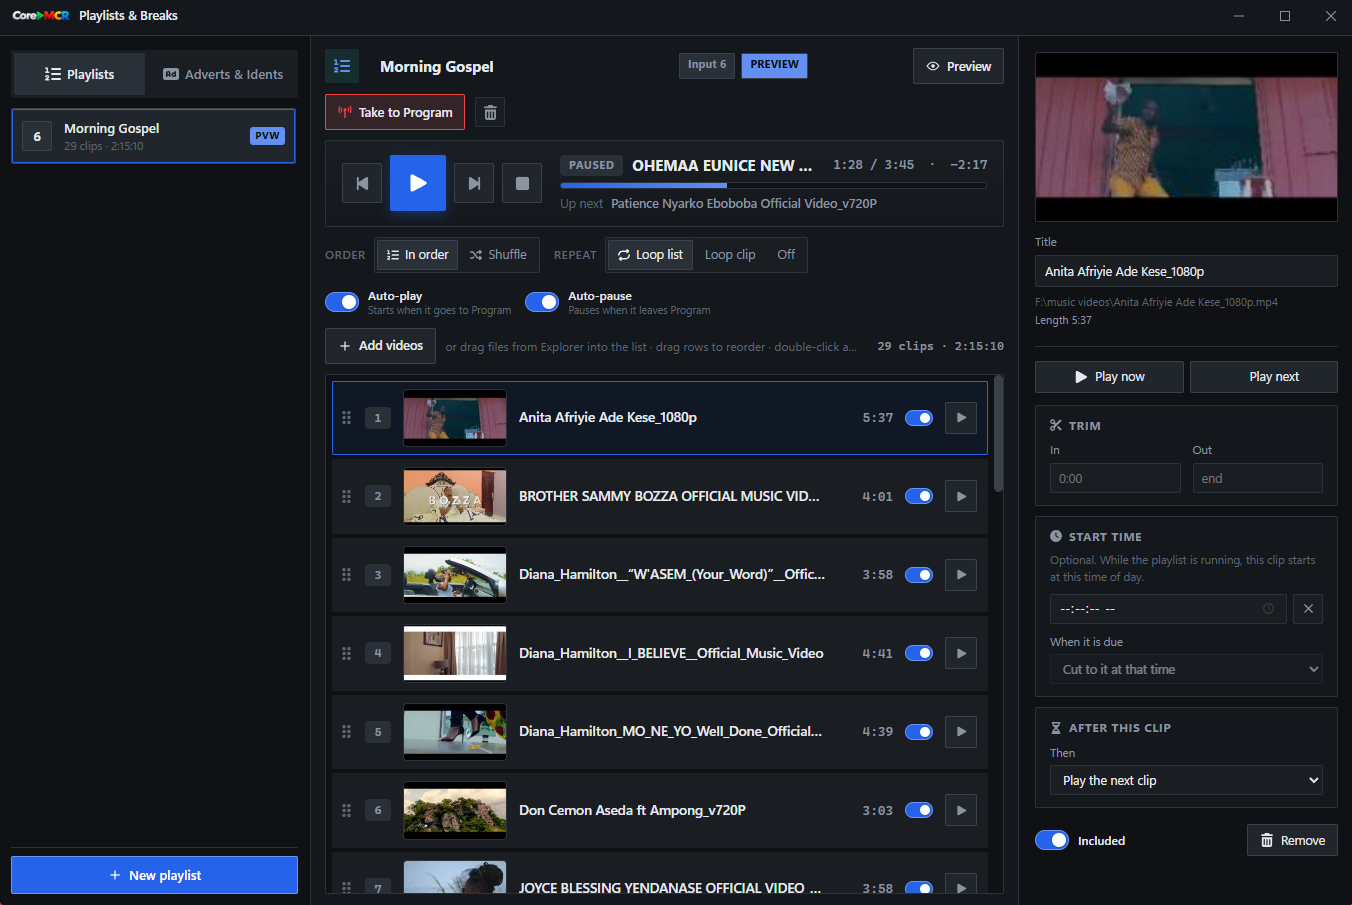Switch to the Adverts & Idents tab
1352x905 pixels.
(x=223, y=74)
